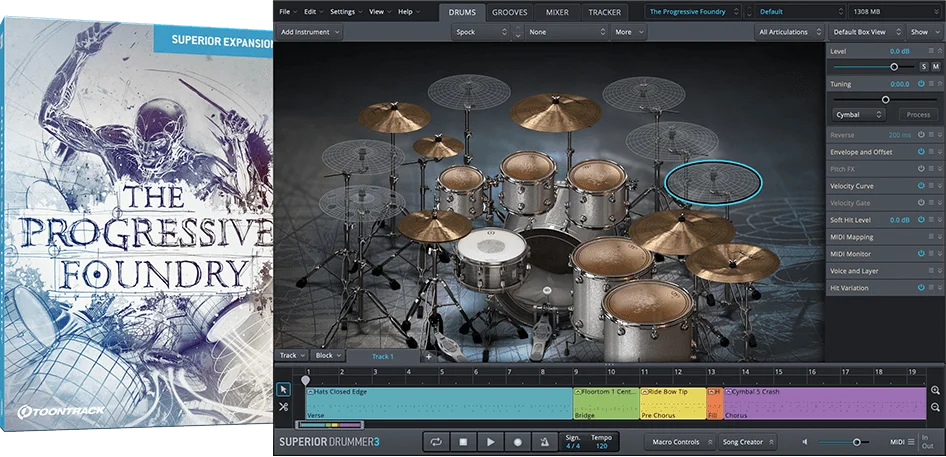Open Default Box View dropdown
The image size is (946, 457).
coord(866,32)
